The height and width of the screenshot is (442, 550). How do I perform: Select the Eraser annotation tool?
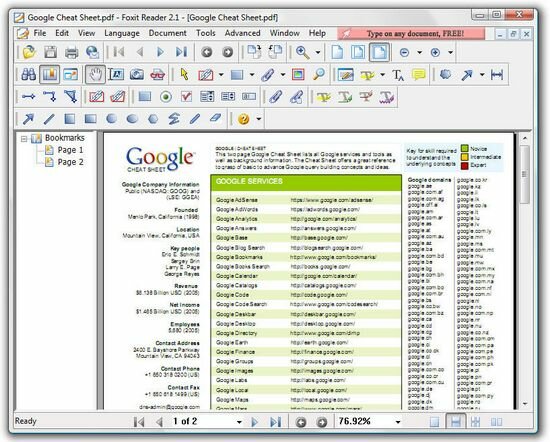[215, 119]
